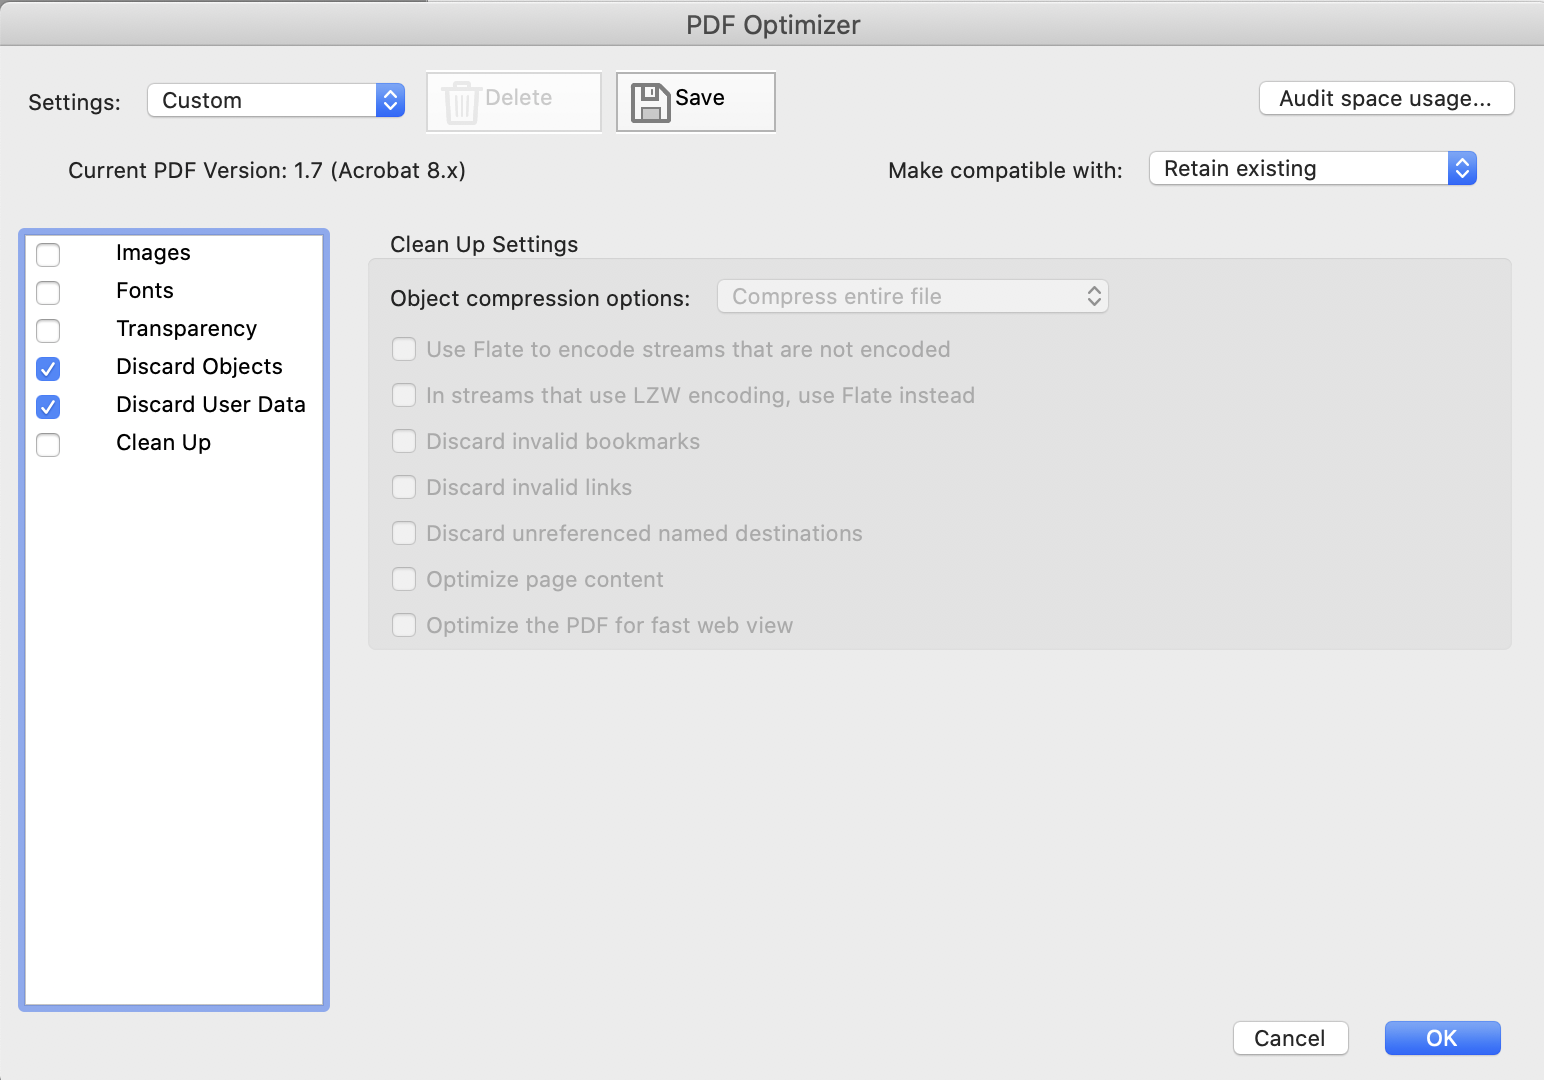This screenshot has height=1080, width=1544.
Task: Enable the Fonts optimization checkbox
Action: coord(47,292)
